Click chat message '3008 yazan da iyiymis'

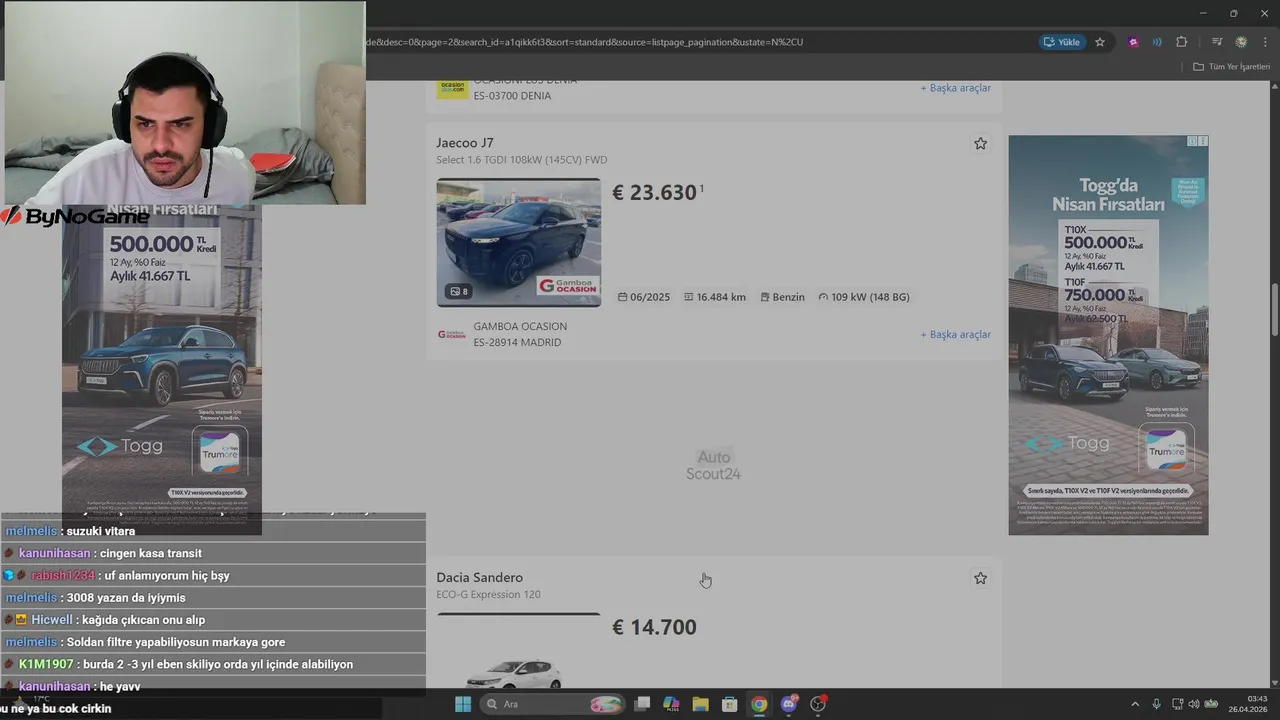pyautogui.click(x=126, y=598)
